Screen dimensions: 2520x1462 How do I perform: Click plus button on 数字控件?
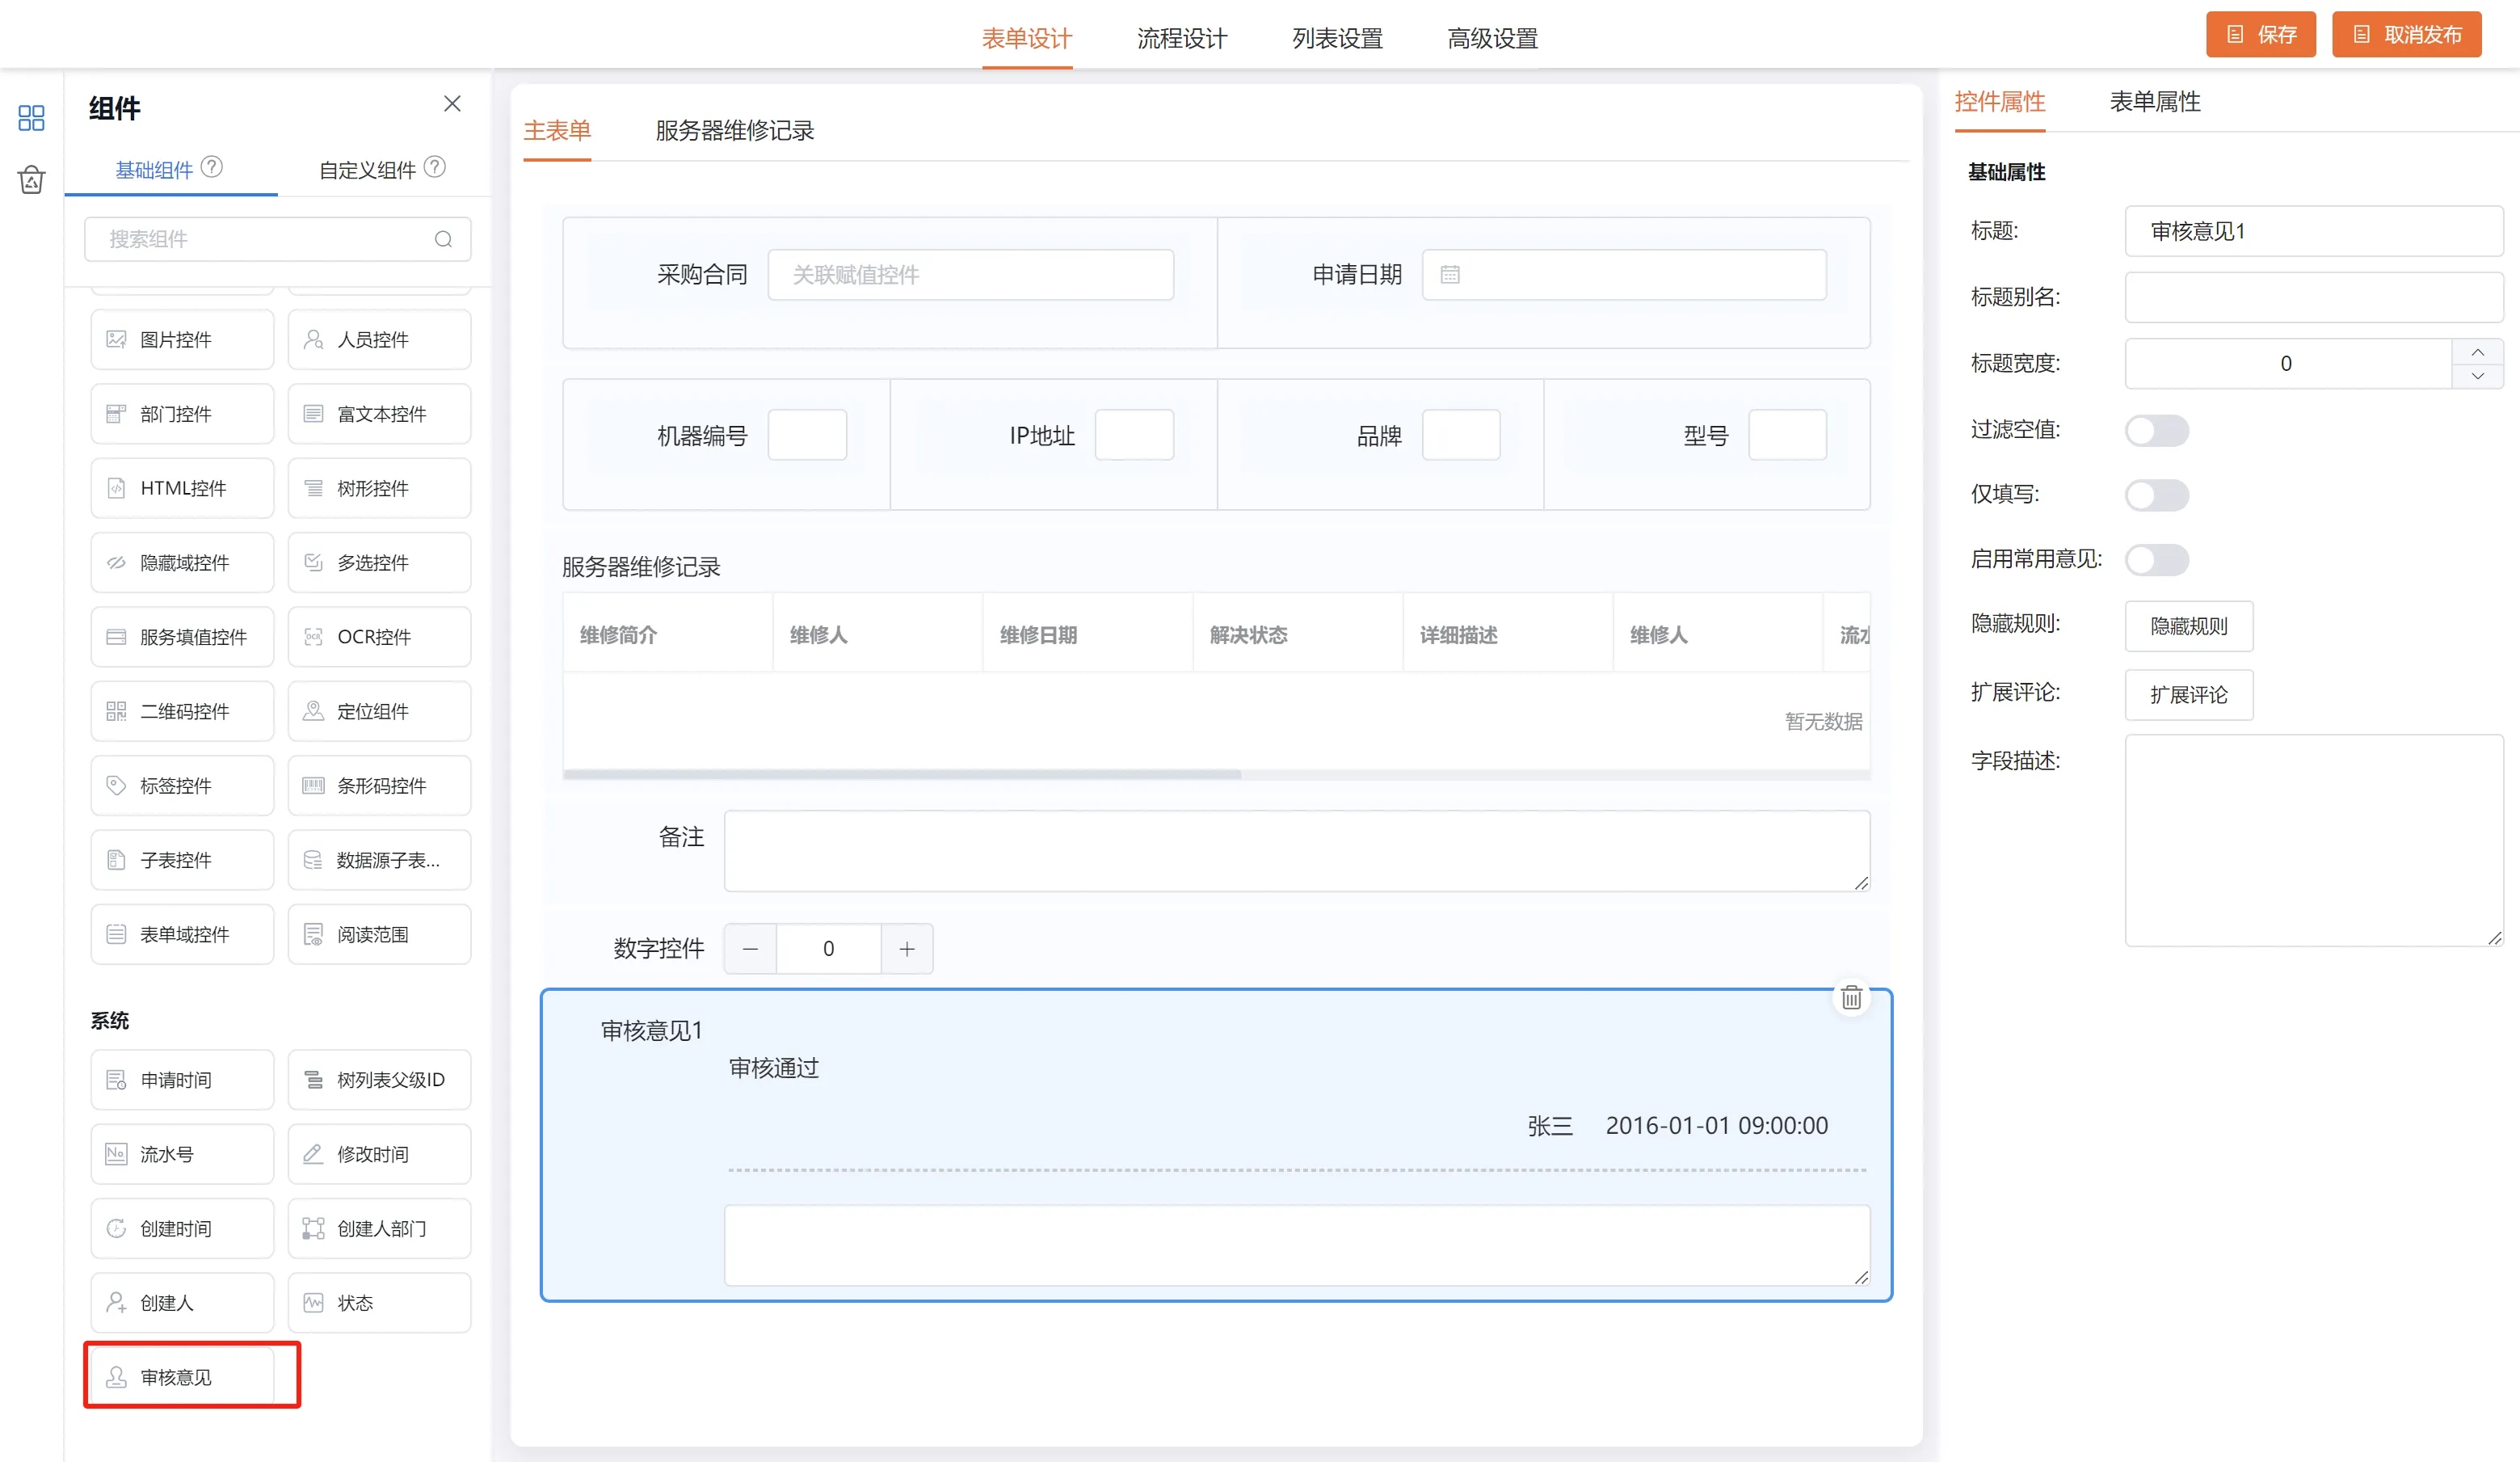tap(906, 949)
